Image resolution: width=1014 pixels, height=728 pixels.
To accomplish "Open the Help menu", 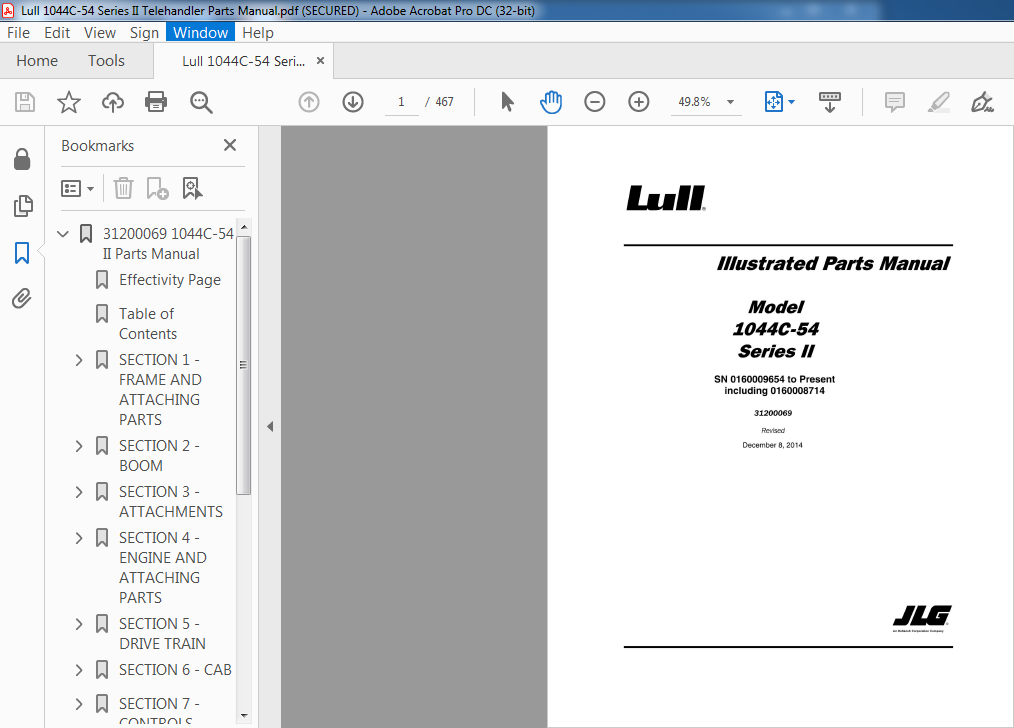I will point(257,32).
